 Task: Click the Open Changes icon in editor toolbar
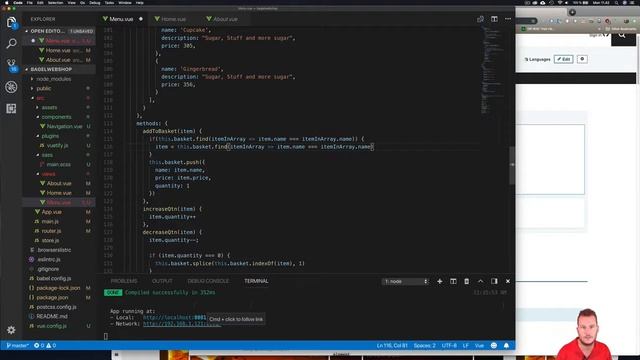[x=480, y=19]
